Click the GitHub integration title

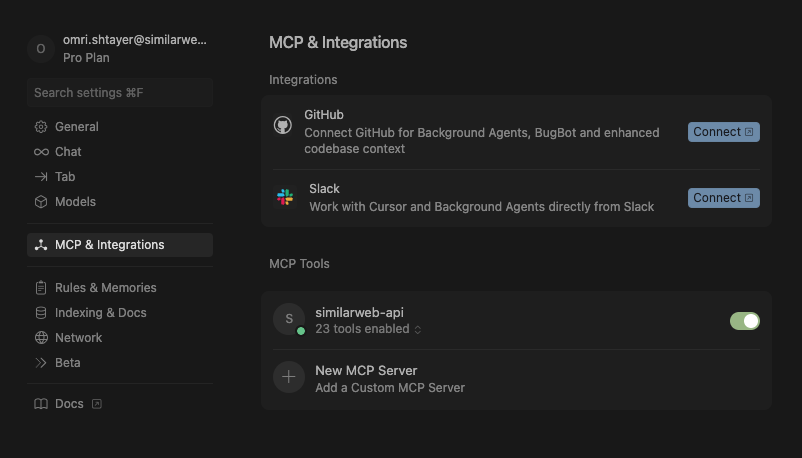click(x=324, y=115)
